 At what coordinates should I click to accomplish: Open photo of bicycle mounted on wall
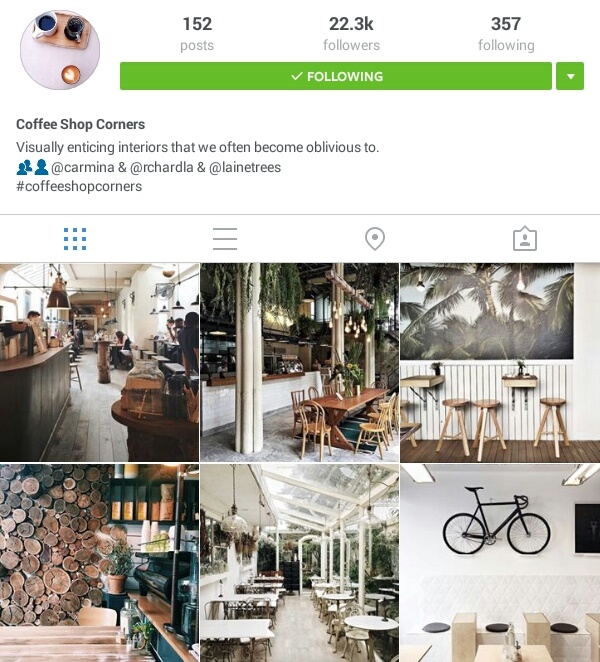point(500,563)
